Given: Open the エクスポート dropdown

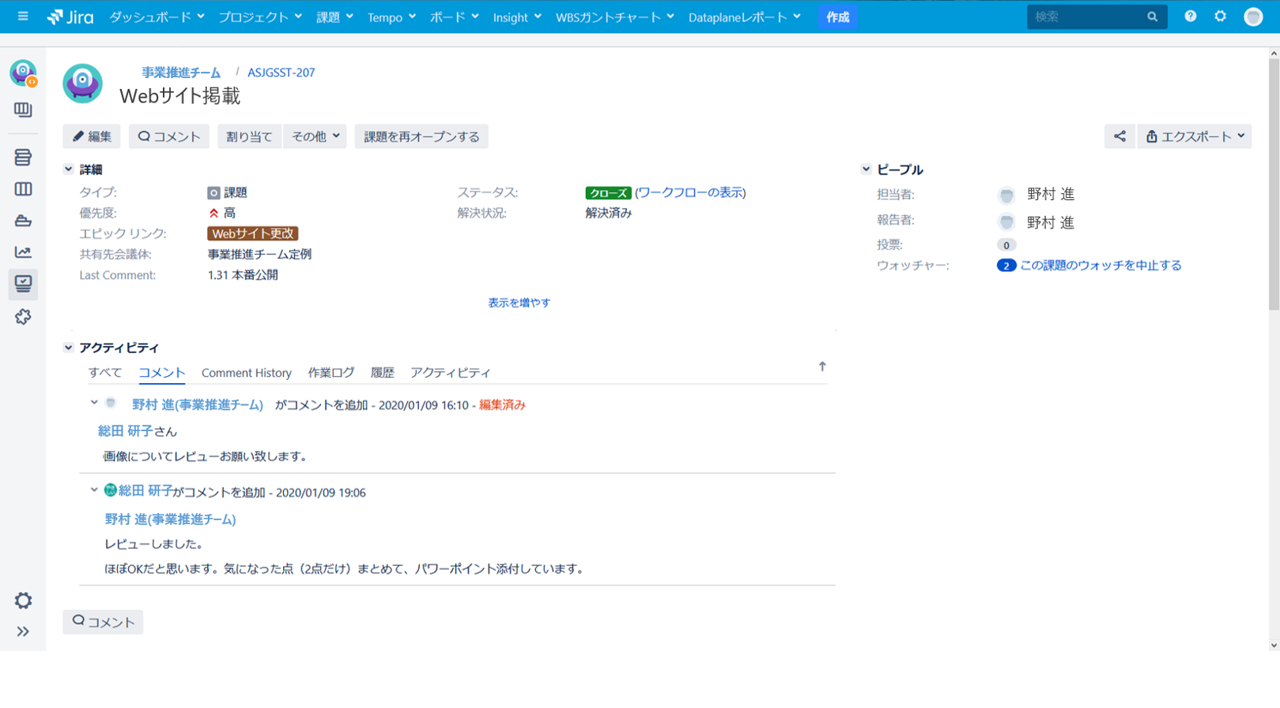Looking at the screenshot, I should point(1194,137).
